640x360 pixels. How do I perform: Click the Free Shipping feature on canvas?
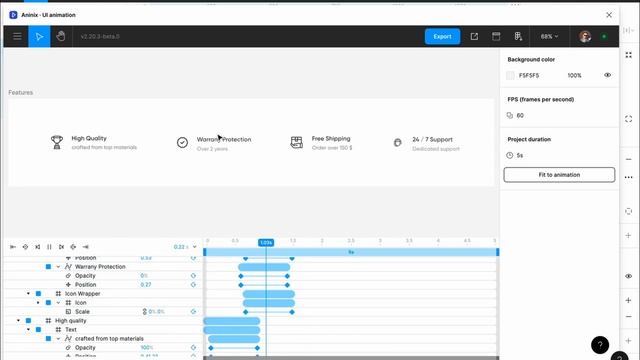pyautogui.click(x=321, y=143)
